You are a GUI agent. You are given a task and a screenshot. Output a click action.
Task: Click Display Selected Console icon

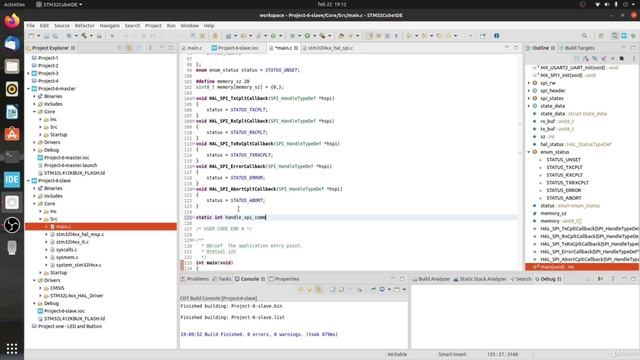[x=382, y=289]
